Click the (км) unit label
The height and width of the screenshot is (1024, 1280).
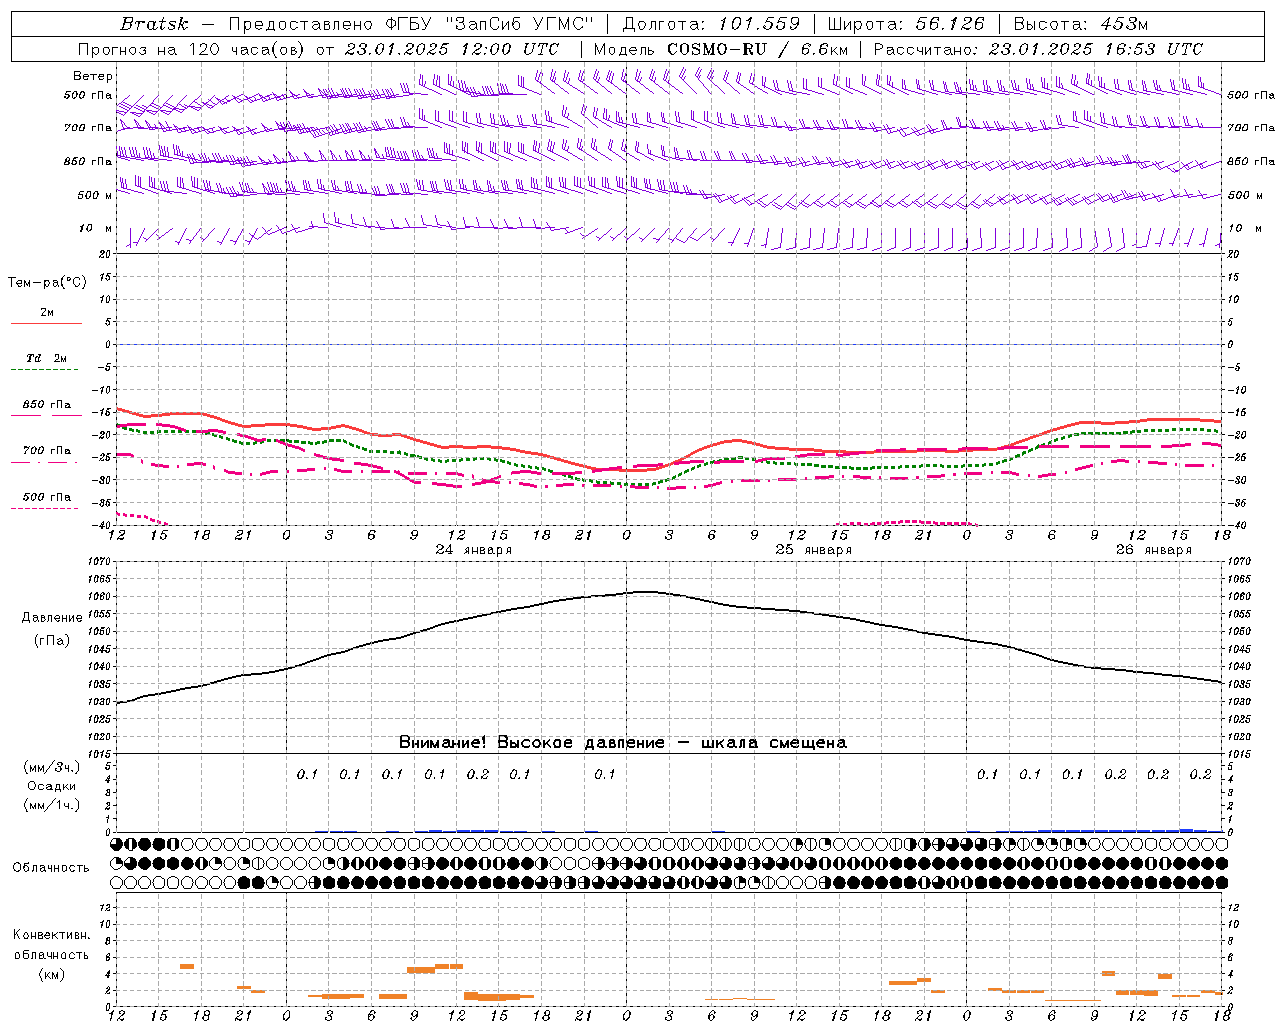[52, 974]
